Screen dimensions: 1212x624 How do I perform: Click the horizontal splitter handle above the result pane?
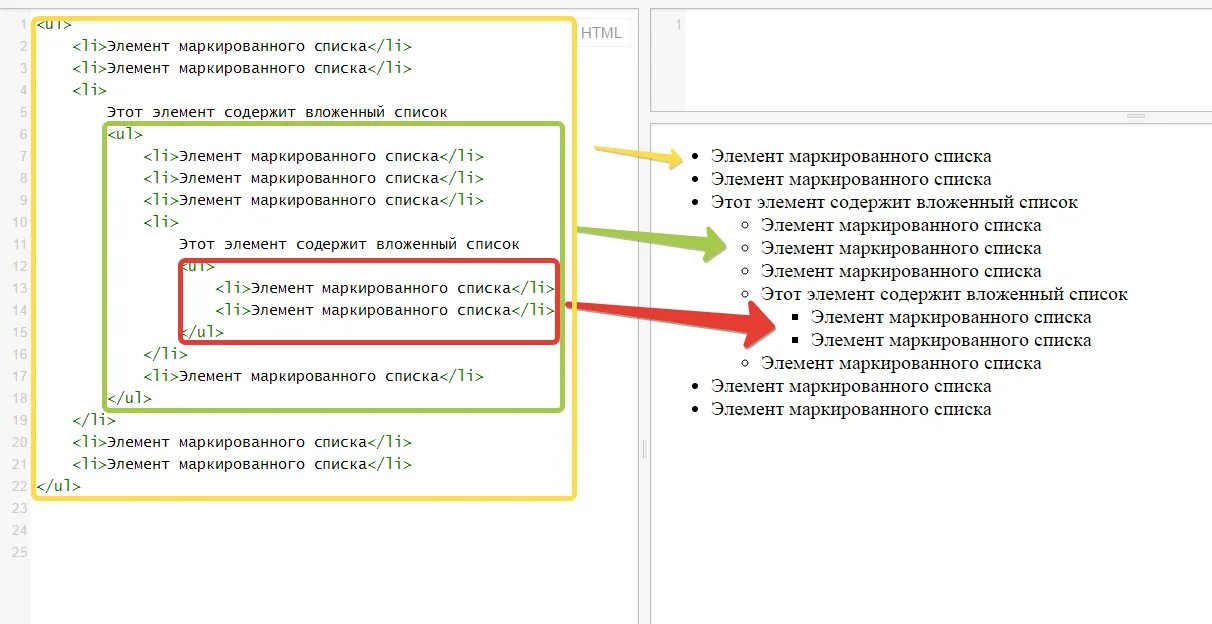click(1136, 116)
